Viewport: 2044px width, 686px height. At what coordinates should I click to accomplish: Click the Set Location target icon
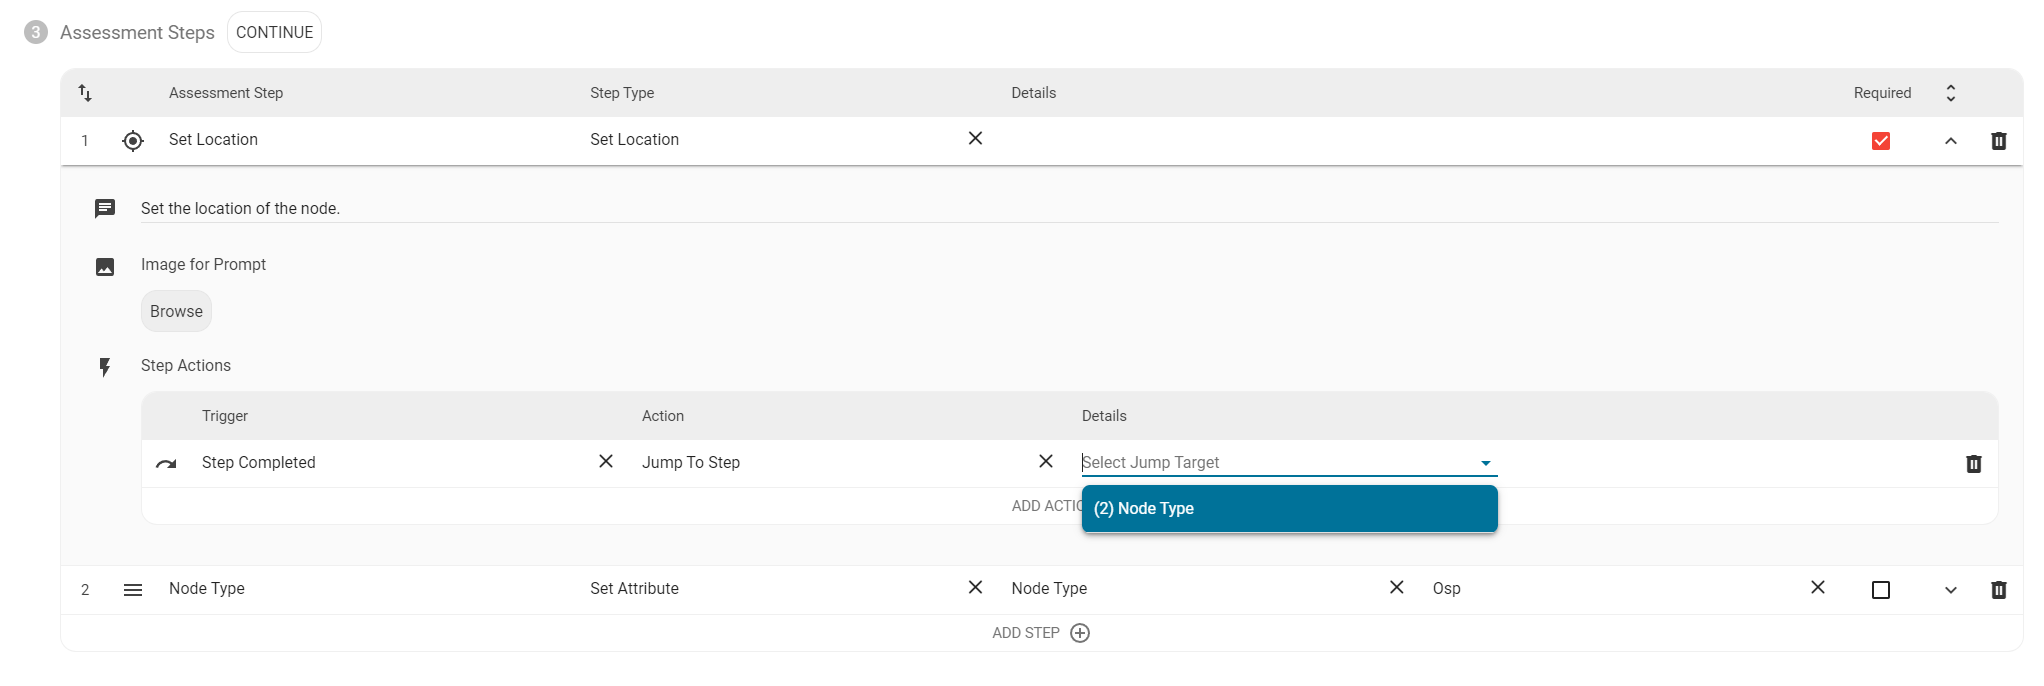(x=133, y=141)
